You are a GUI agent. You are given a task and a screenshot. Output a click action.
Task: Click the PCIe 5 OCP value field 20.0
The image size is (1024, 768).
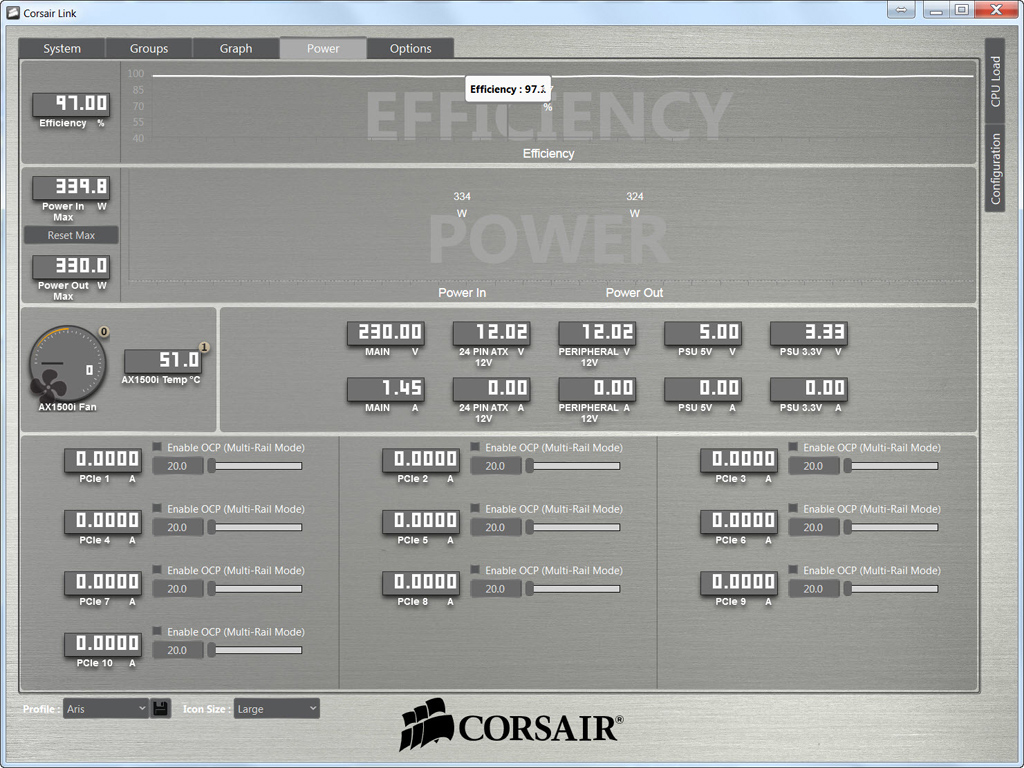[496, 527]
